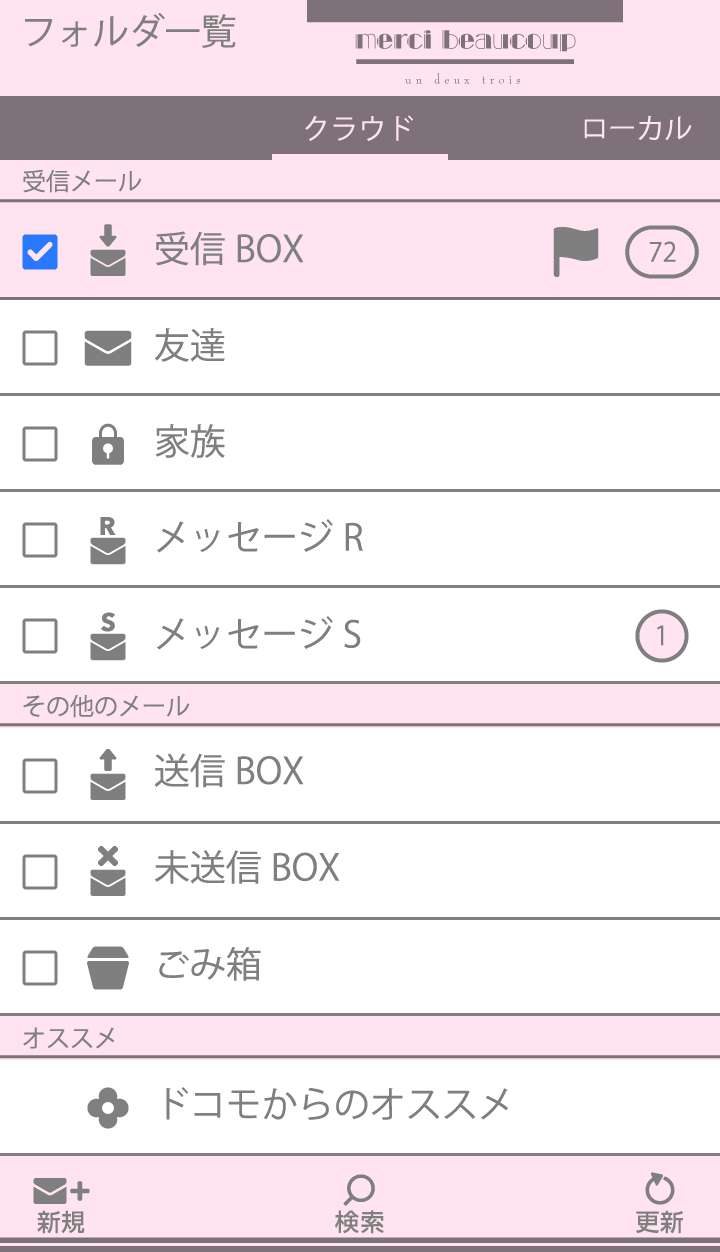Viewport: 720px width, 1252px height.
Task: Click the flag icon on 受信BOX
Action: click(576, 251)
